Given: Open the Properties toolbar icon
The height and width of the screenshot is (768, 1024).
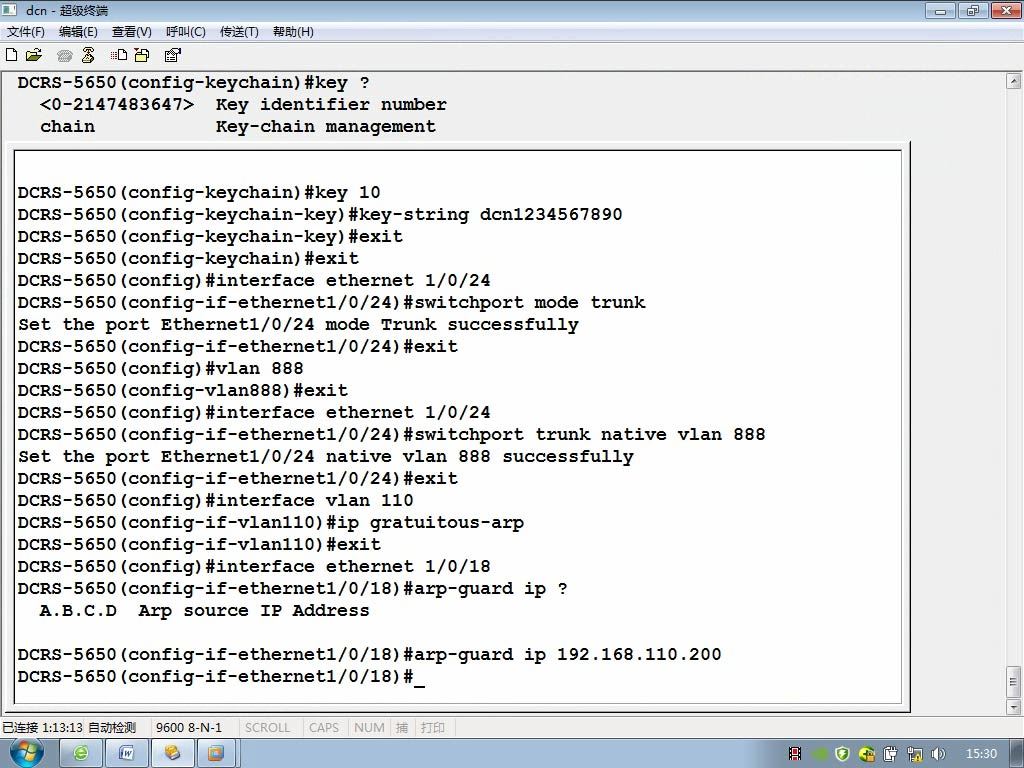Looking at the screenshot, I should click(x=172, y=56).
